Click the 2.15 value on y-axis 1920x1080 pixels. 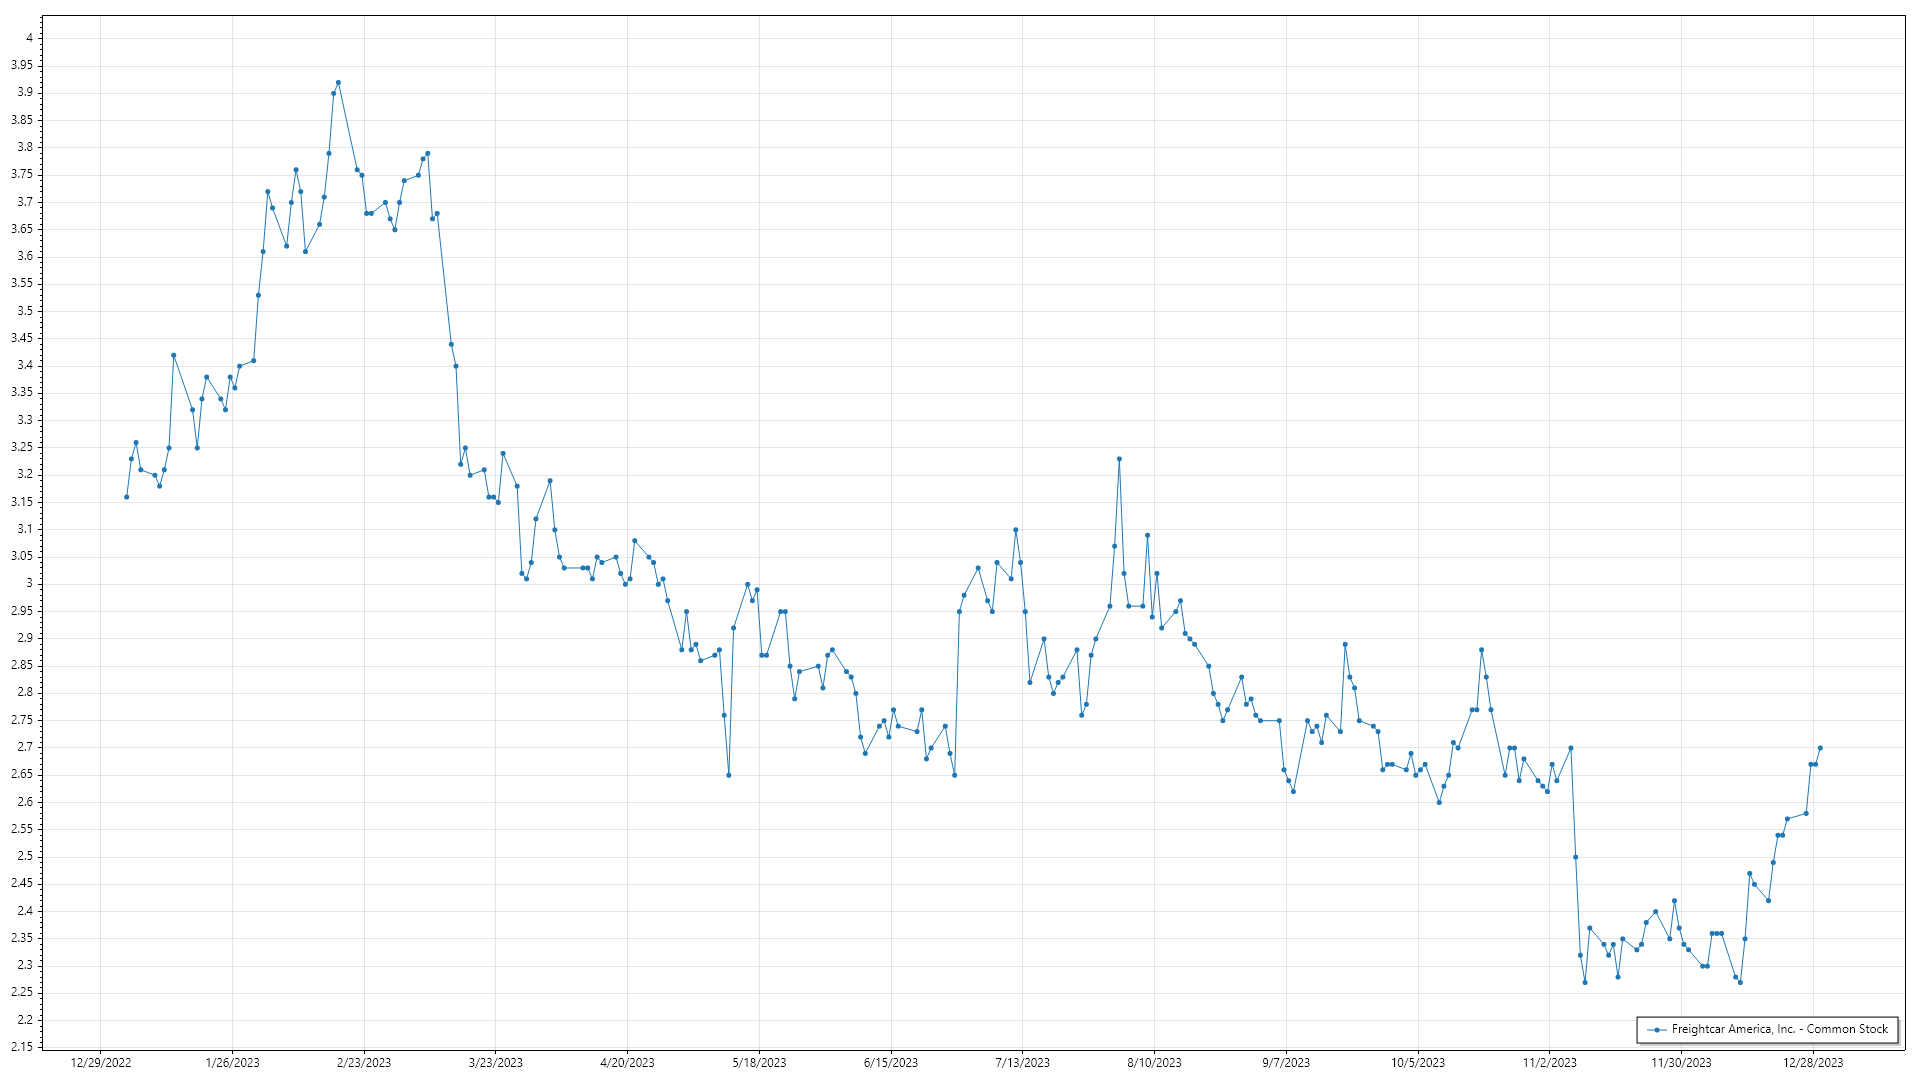pos(20,1047)
